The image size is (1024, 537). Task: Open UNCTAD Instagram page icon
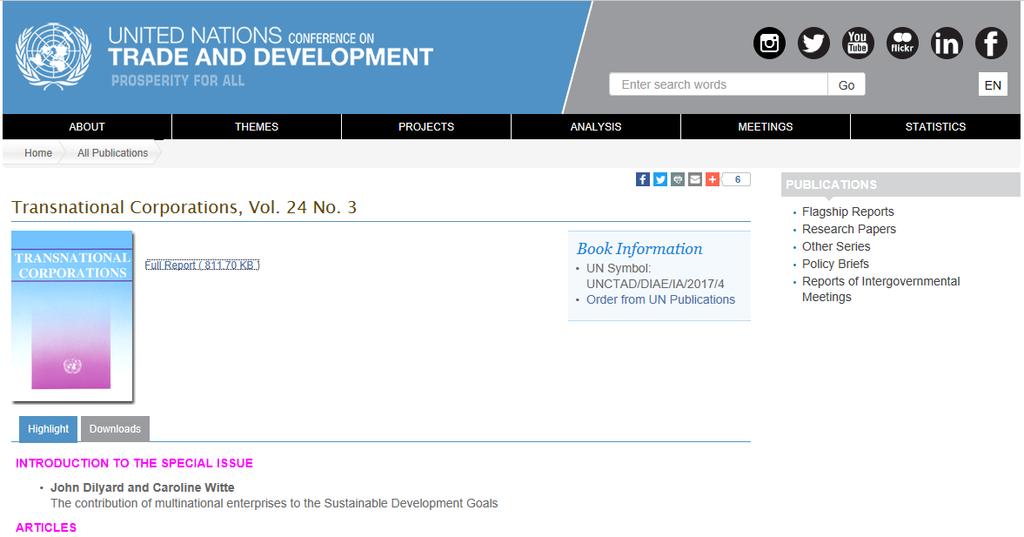click(x=769, y=43)
